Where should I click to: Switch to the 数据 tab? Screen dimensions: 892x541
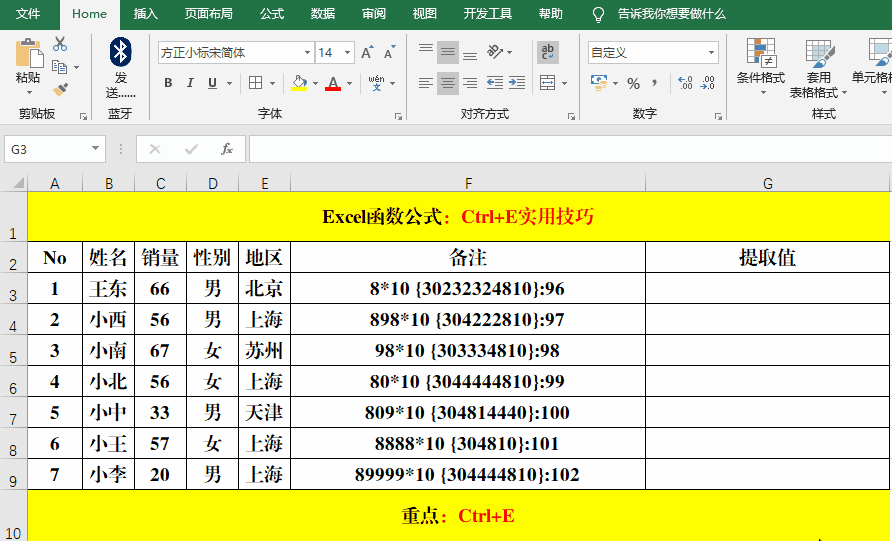tap(323, 14)
